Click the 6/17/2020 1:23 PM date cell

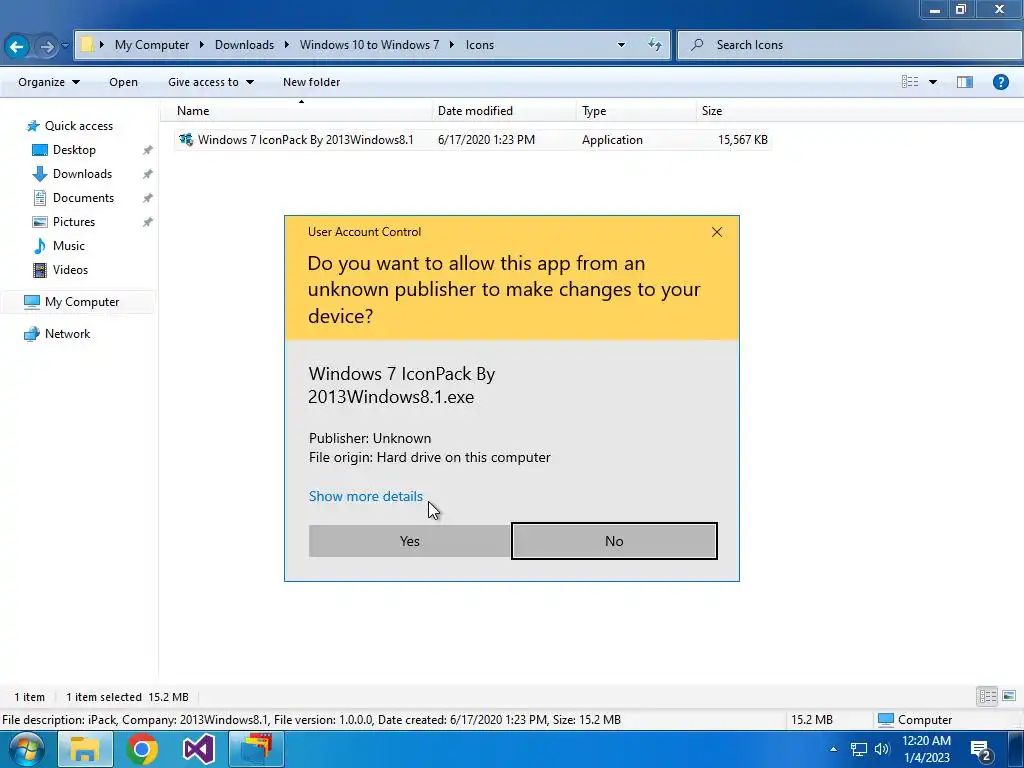coord(486,140)
